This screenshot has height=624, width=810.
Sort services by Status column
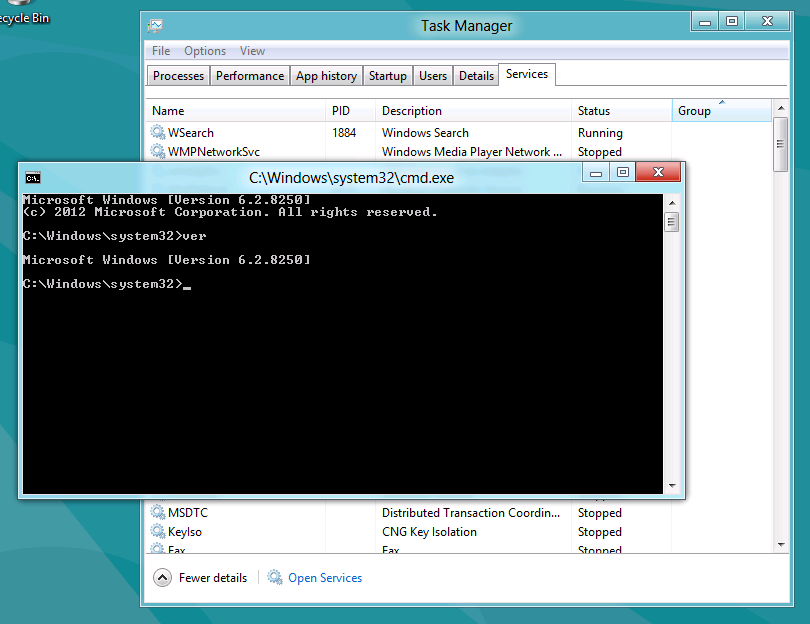[594, 111]
